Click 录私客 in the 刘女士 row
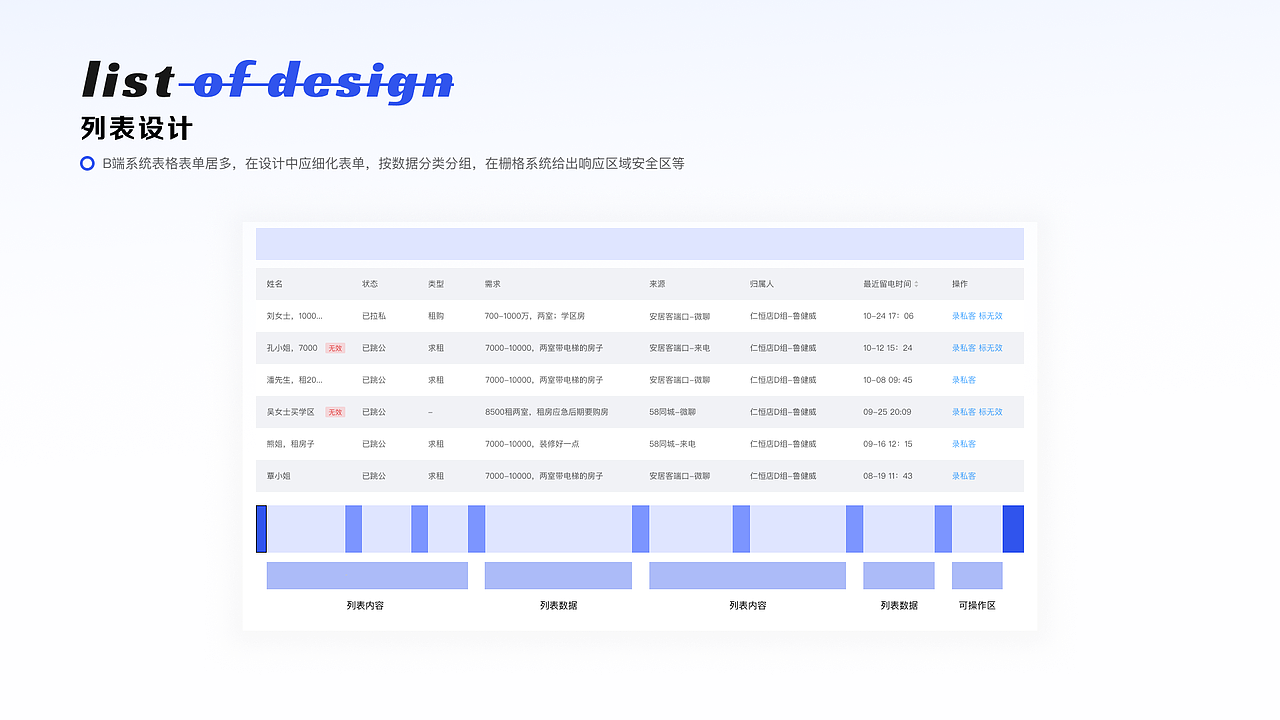 coord(964,316)
